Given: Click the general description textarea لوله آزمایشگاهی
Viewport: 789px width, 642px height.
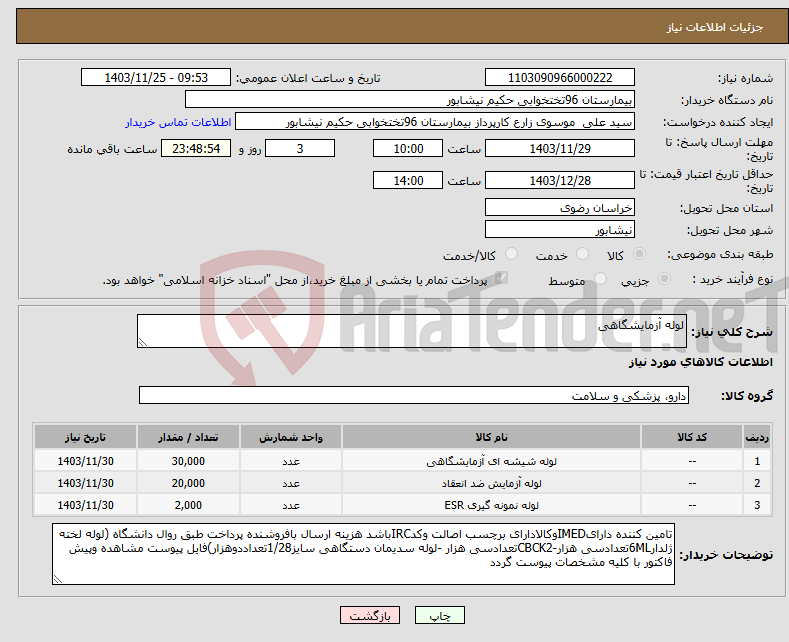Looking at the screenshot, I should 412,331.
